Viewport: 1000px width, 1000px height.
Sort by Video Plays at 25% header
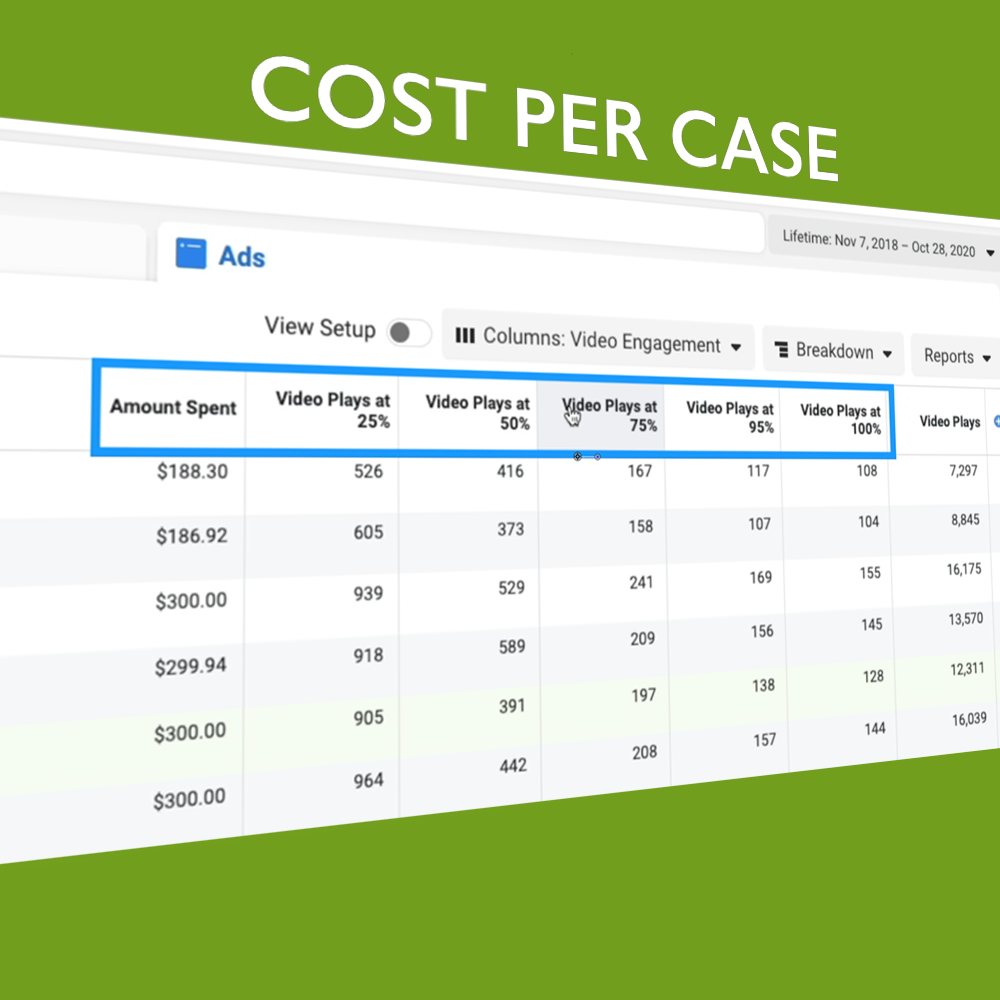pos(333,410)
